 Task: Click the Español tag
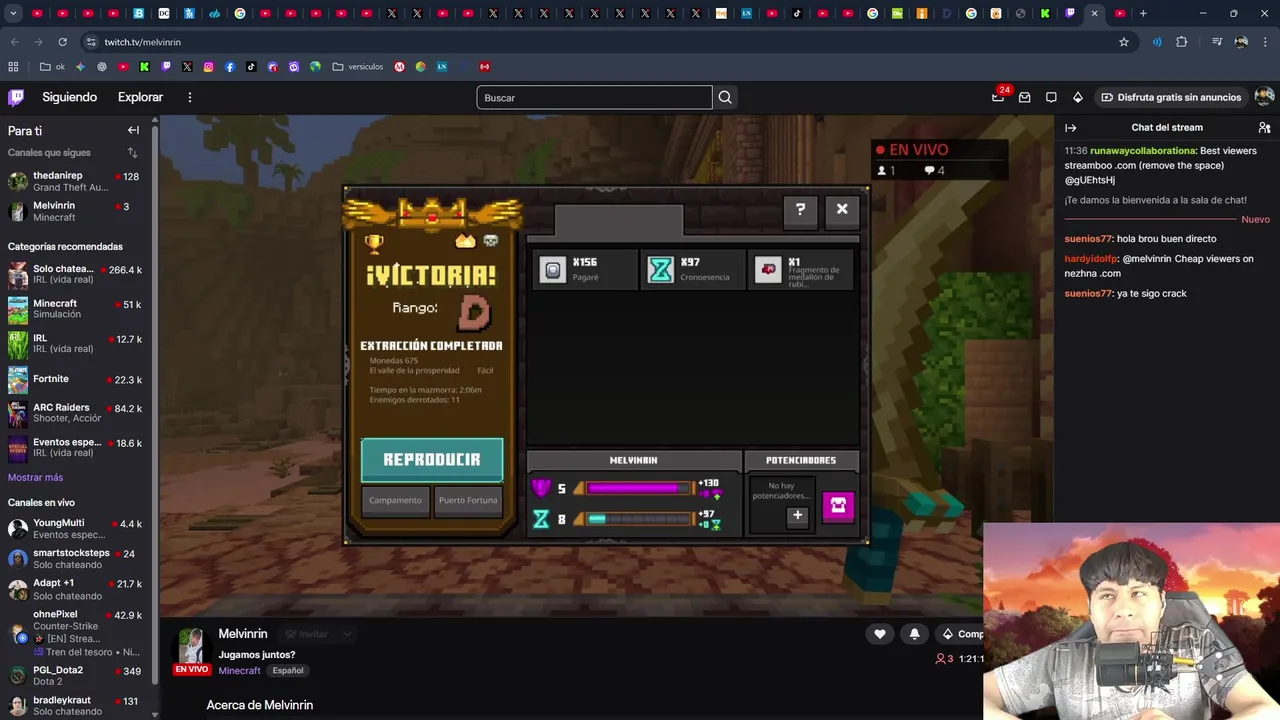pyautogui.click(x=288, y=670)
